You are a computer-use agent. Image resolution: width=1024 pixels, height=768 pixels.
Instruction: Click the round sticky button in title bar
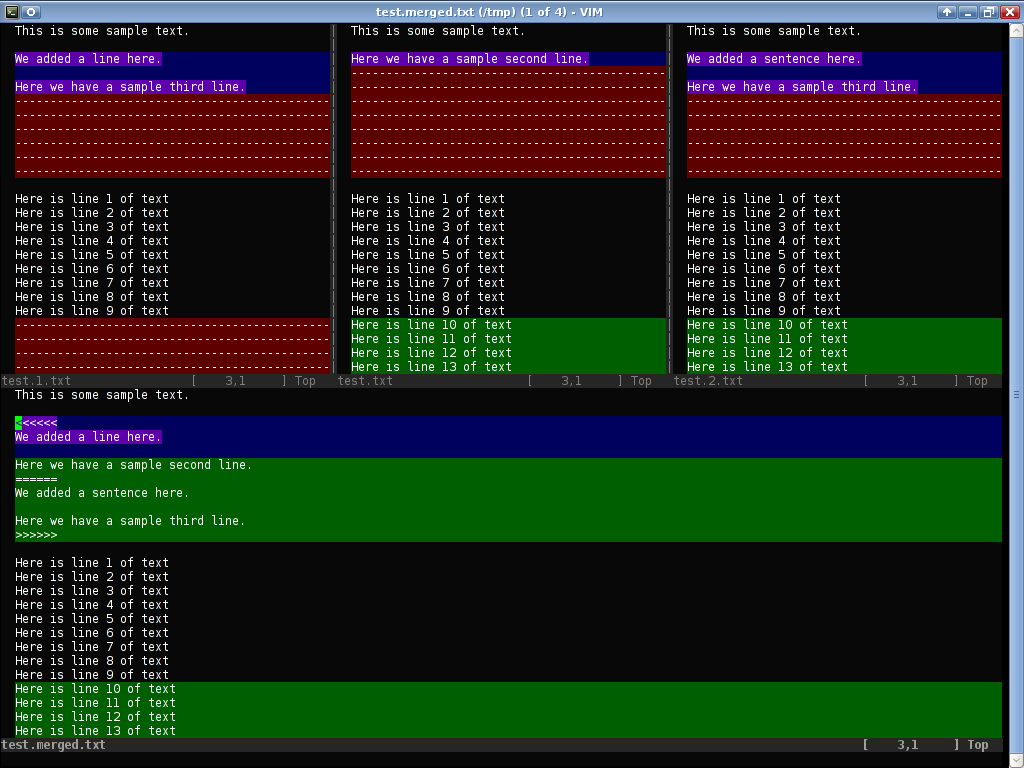point(31,12)
